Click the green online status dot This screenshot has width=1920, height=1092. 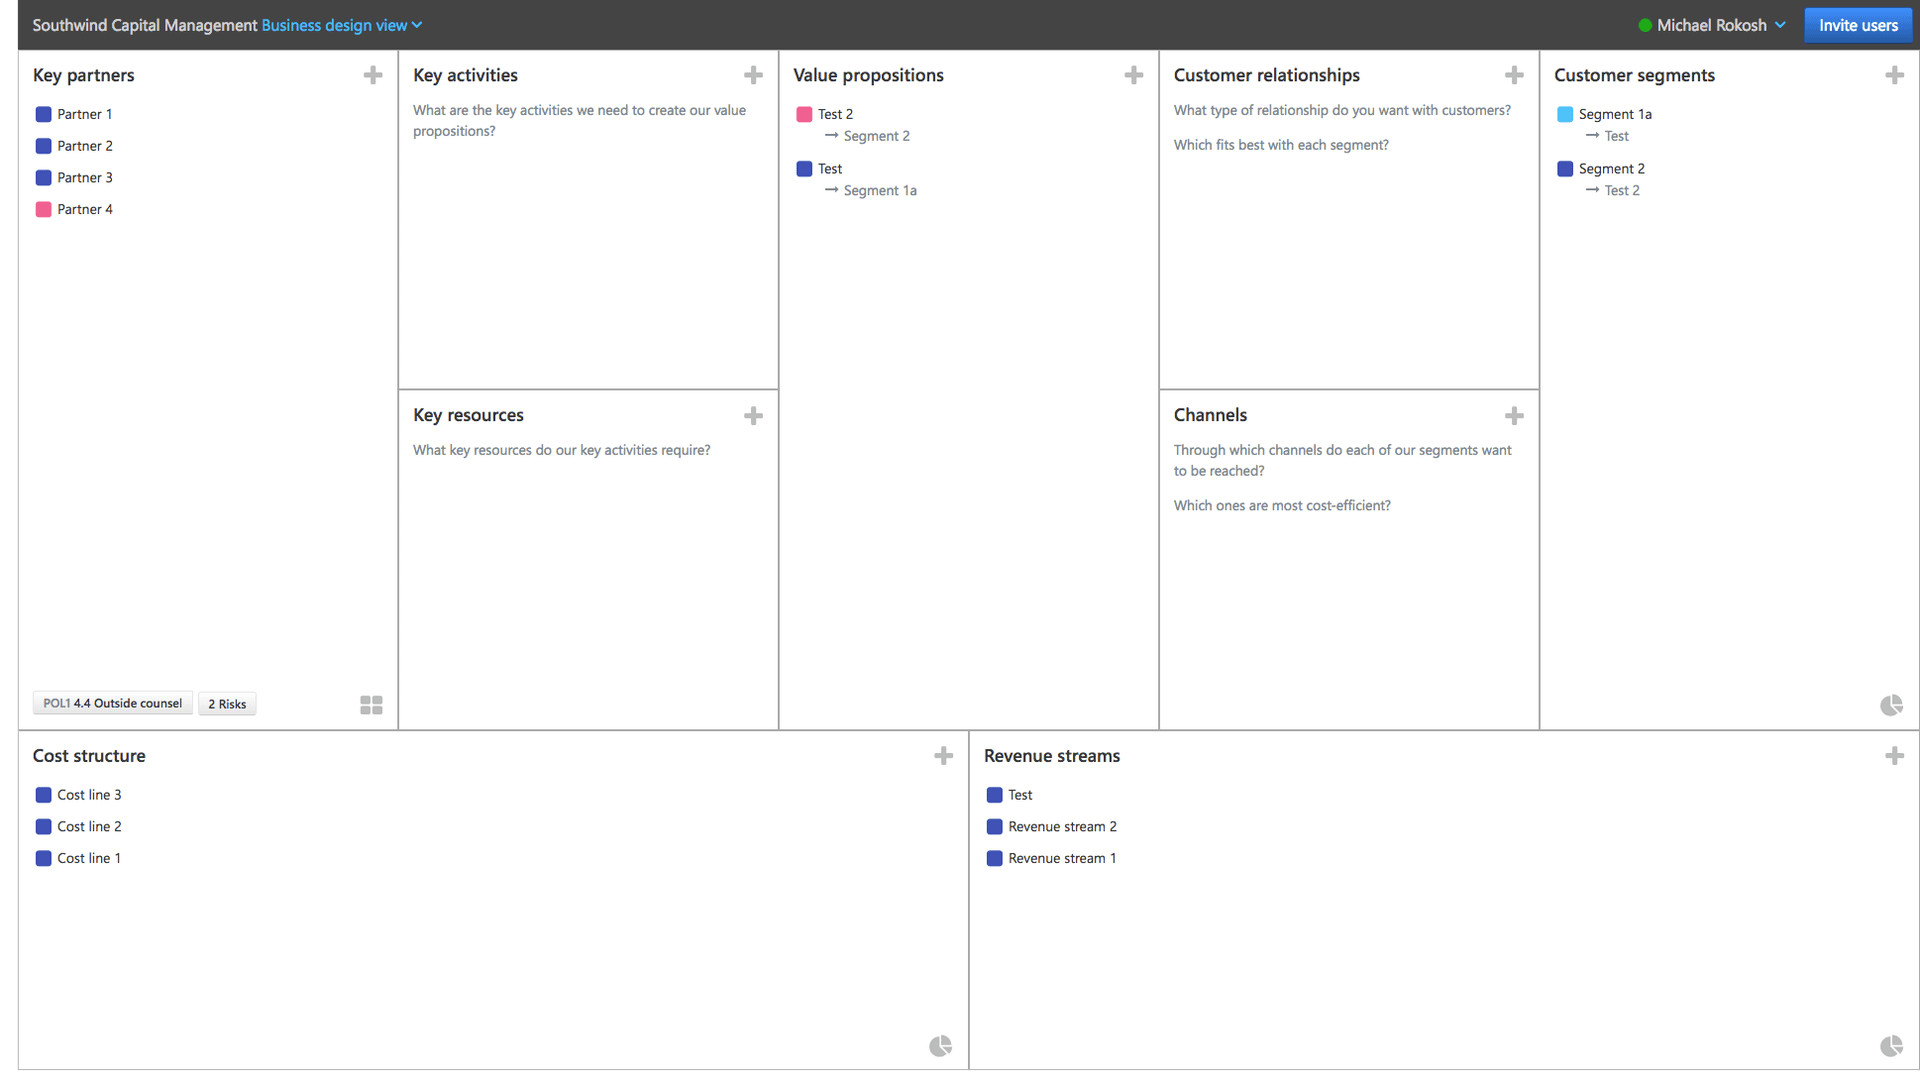coord(1645,25)
